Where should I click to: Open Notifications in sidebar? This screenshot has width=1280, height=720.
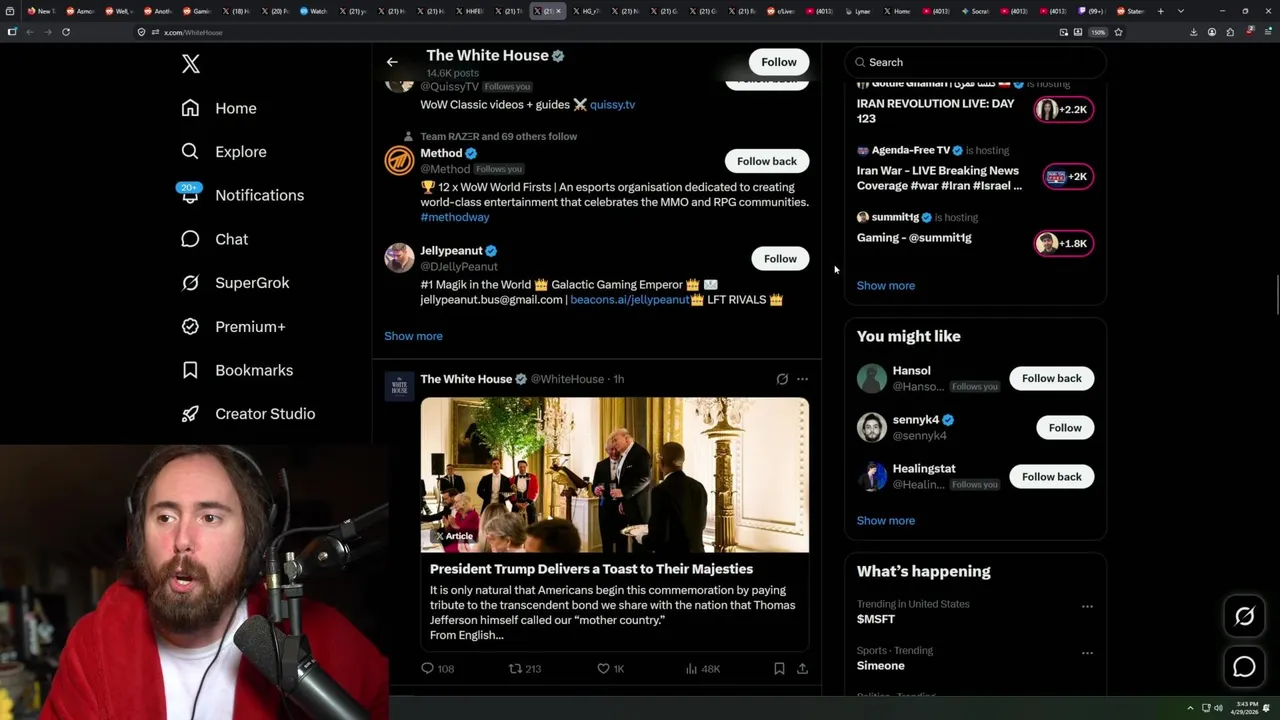tap(242, 195)
